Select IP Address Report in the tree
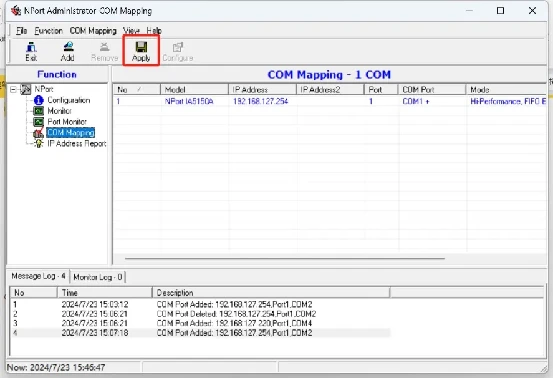 (77, 144)
